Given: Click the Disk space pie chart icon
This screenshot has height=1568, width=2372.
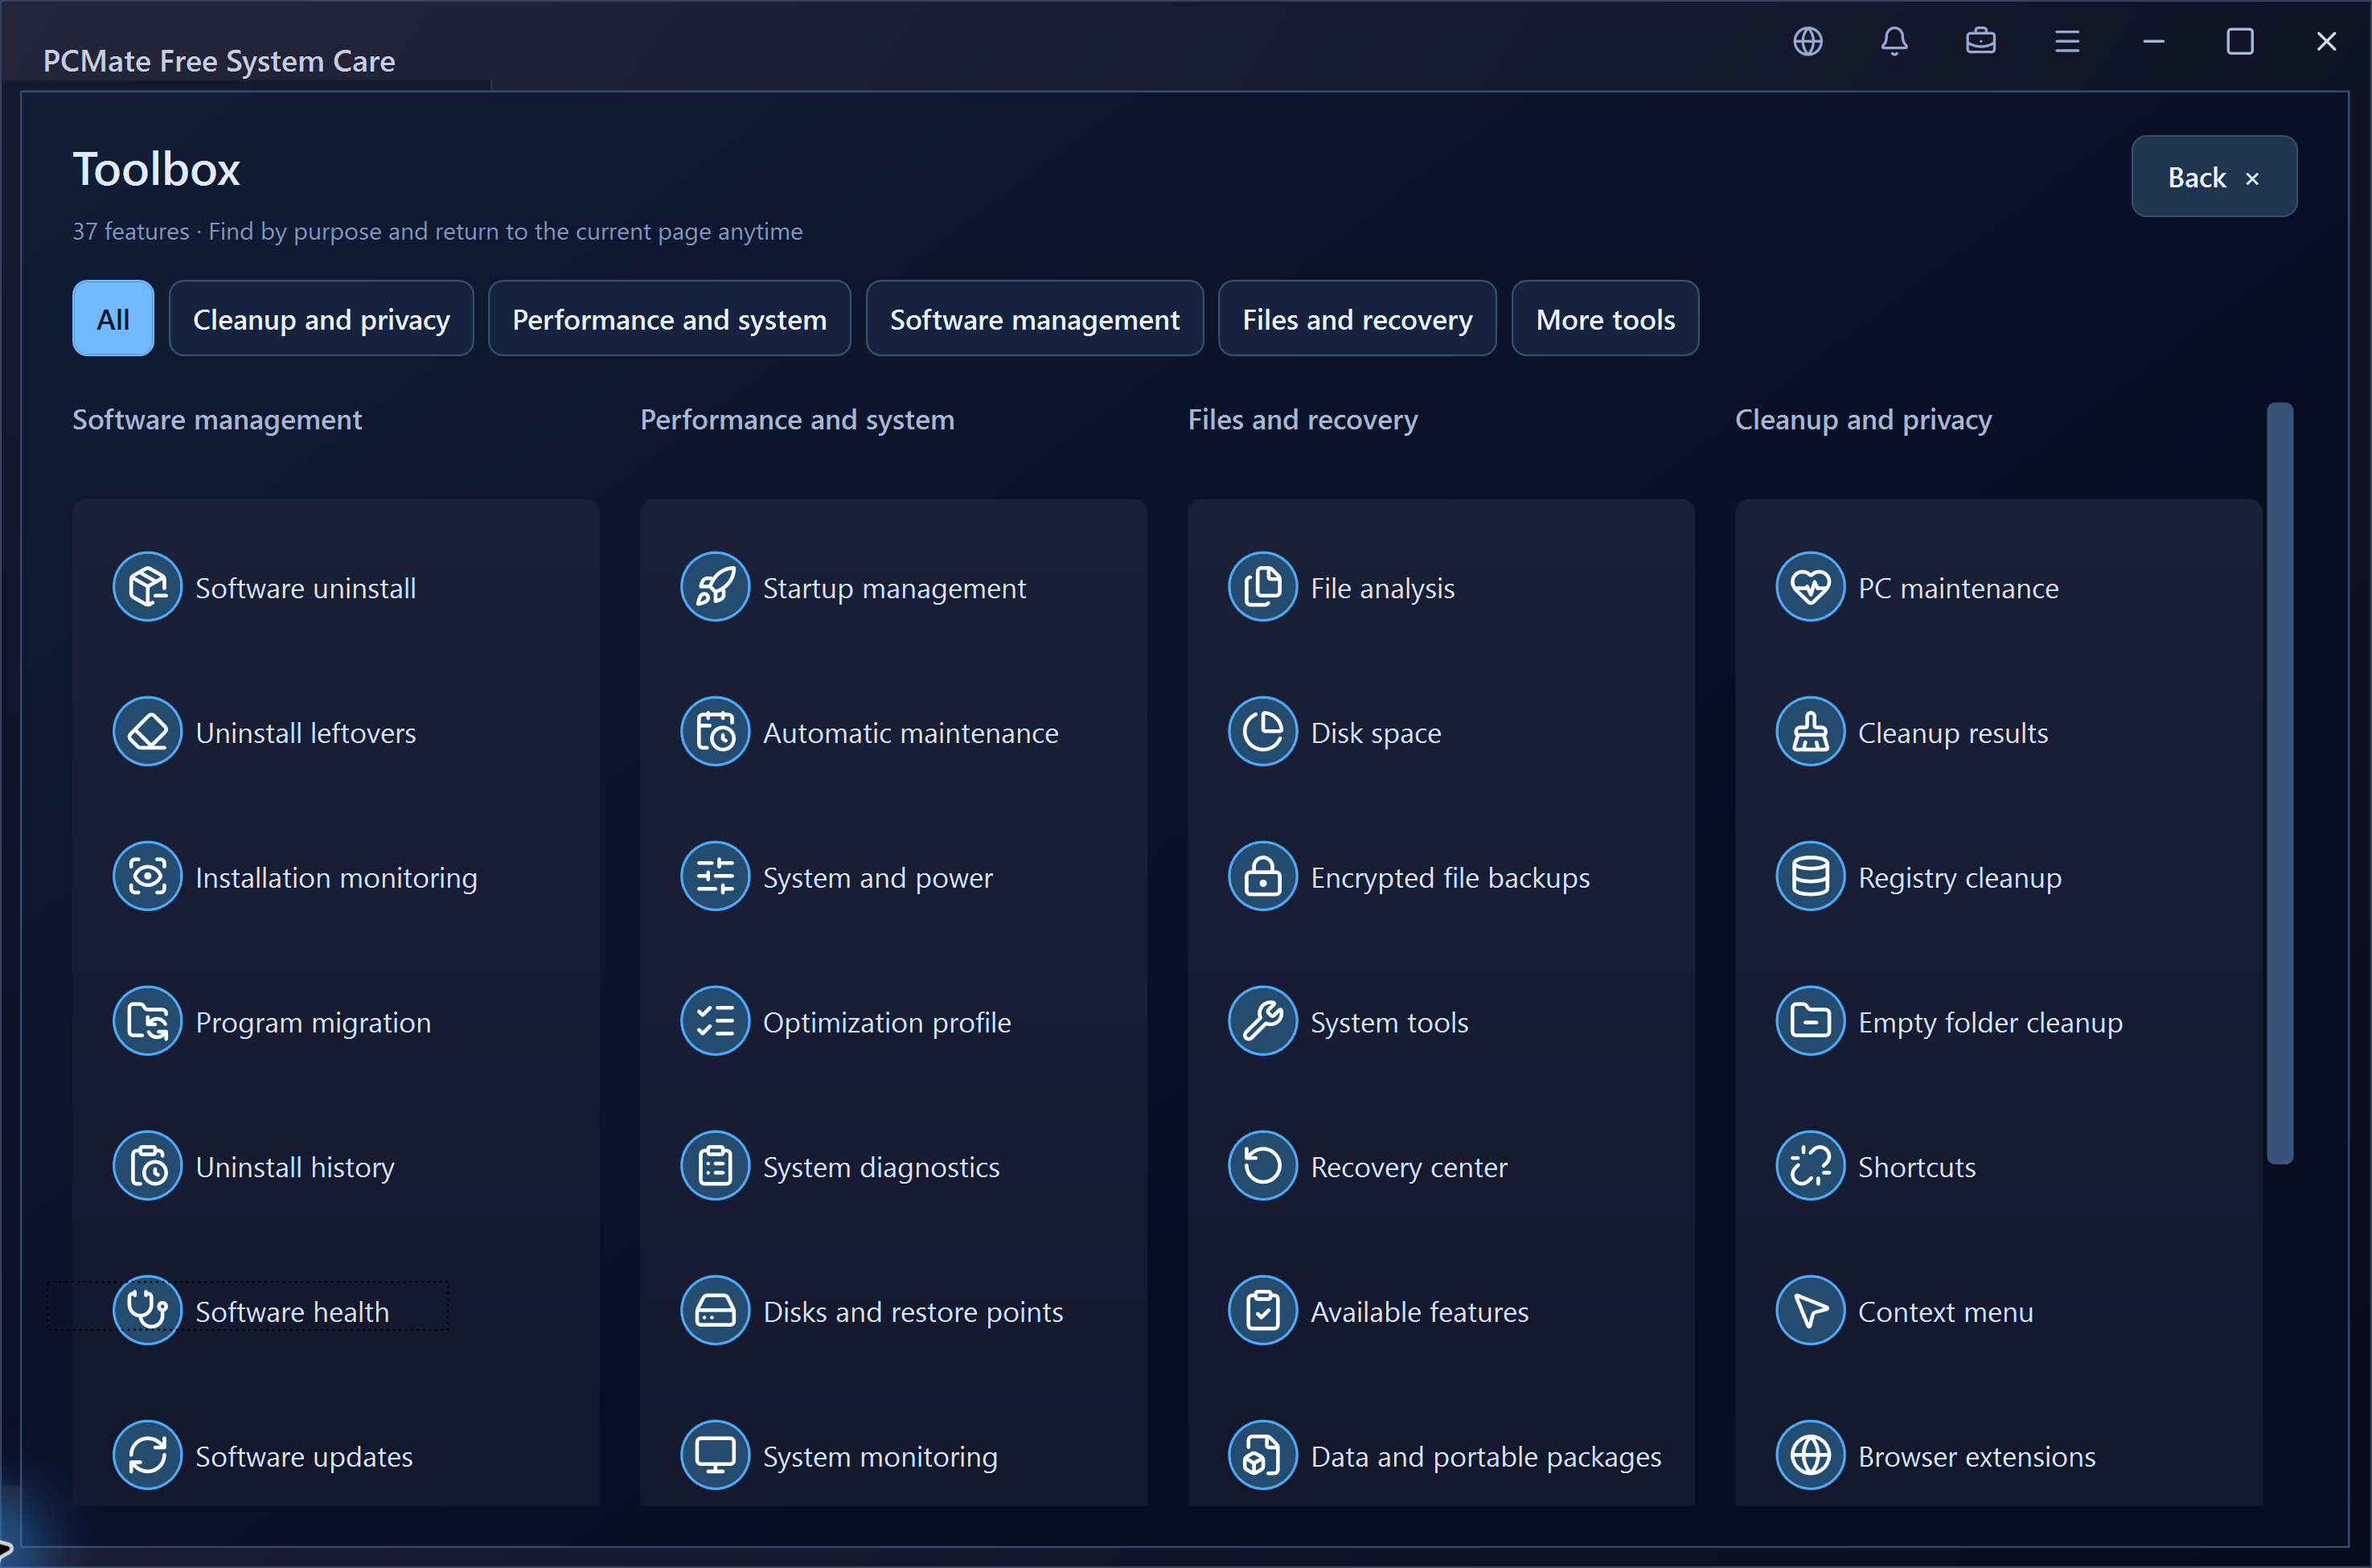Looking at the screenshot, I should click(1263, 732).
